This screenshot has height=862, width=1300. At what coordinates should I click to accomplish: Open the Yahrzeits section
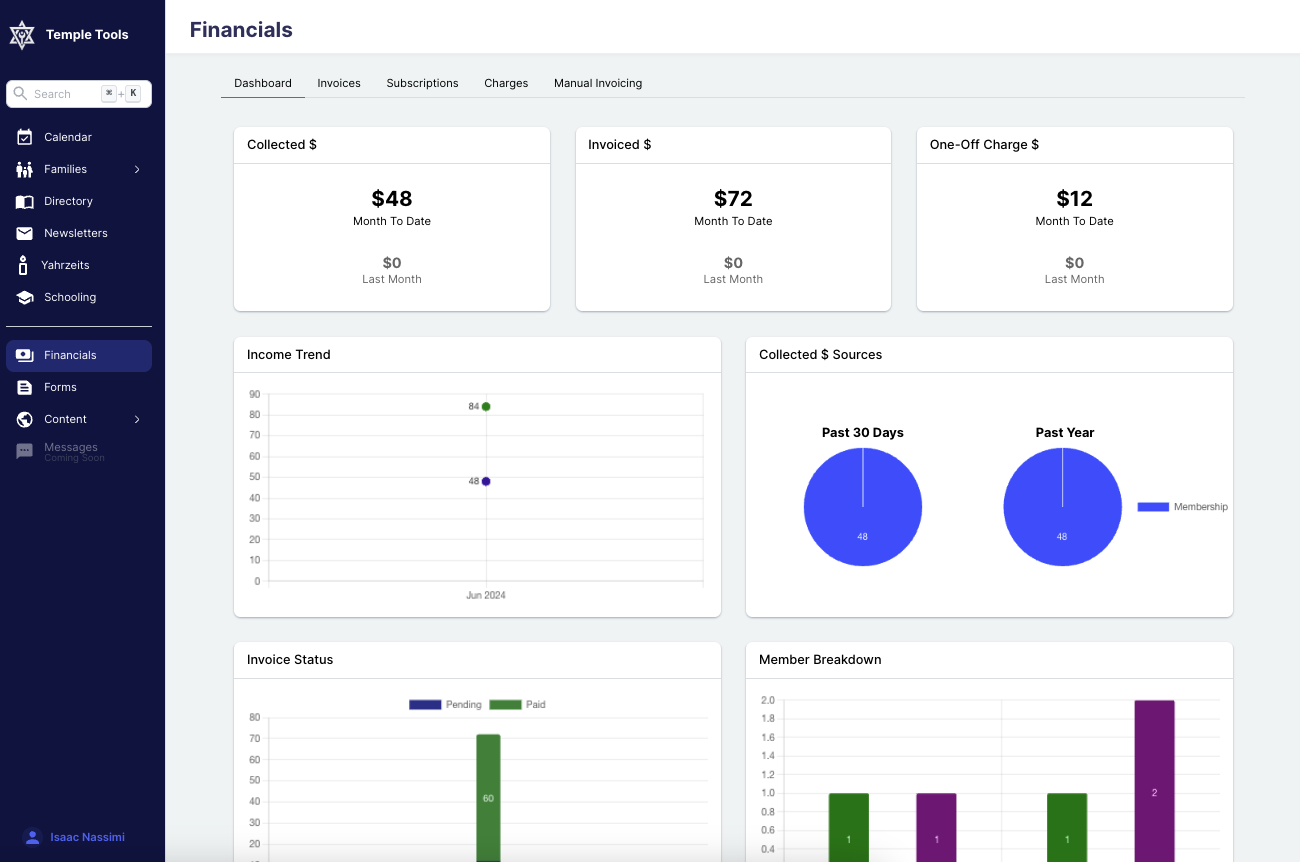25,265
